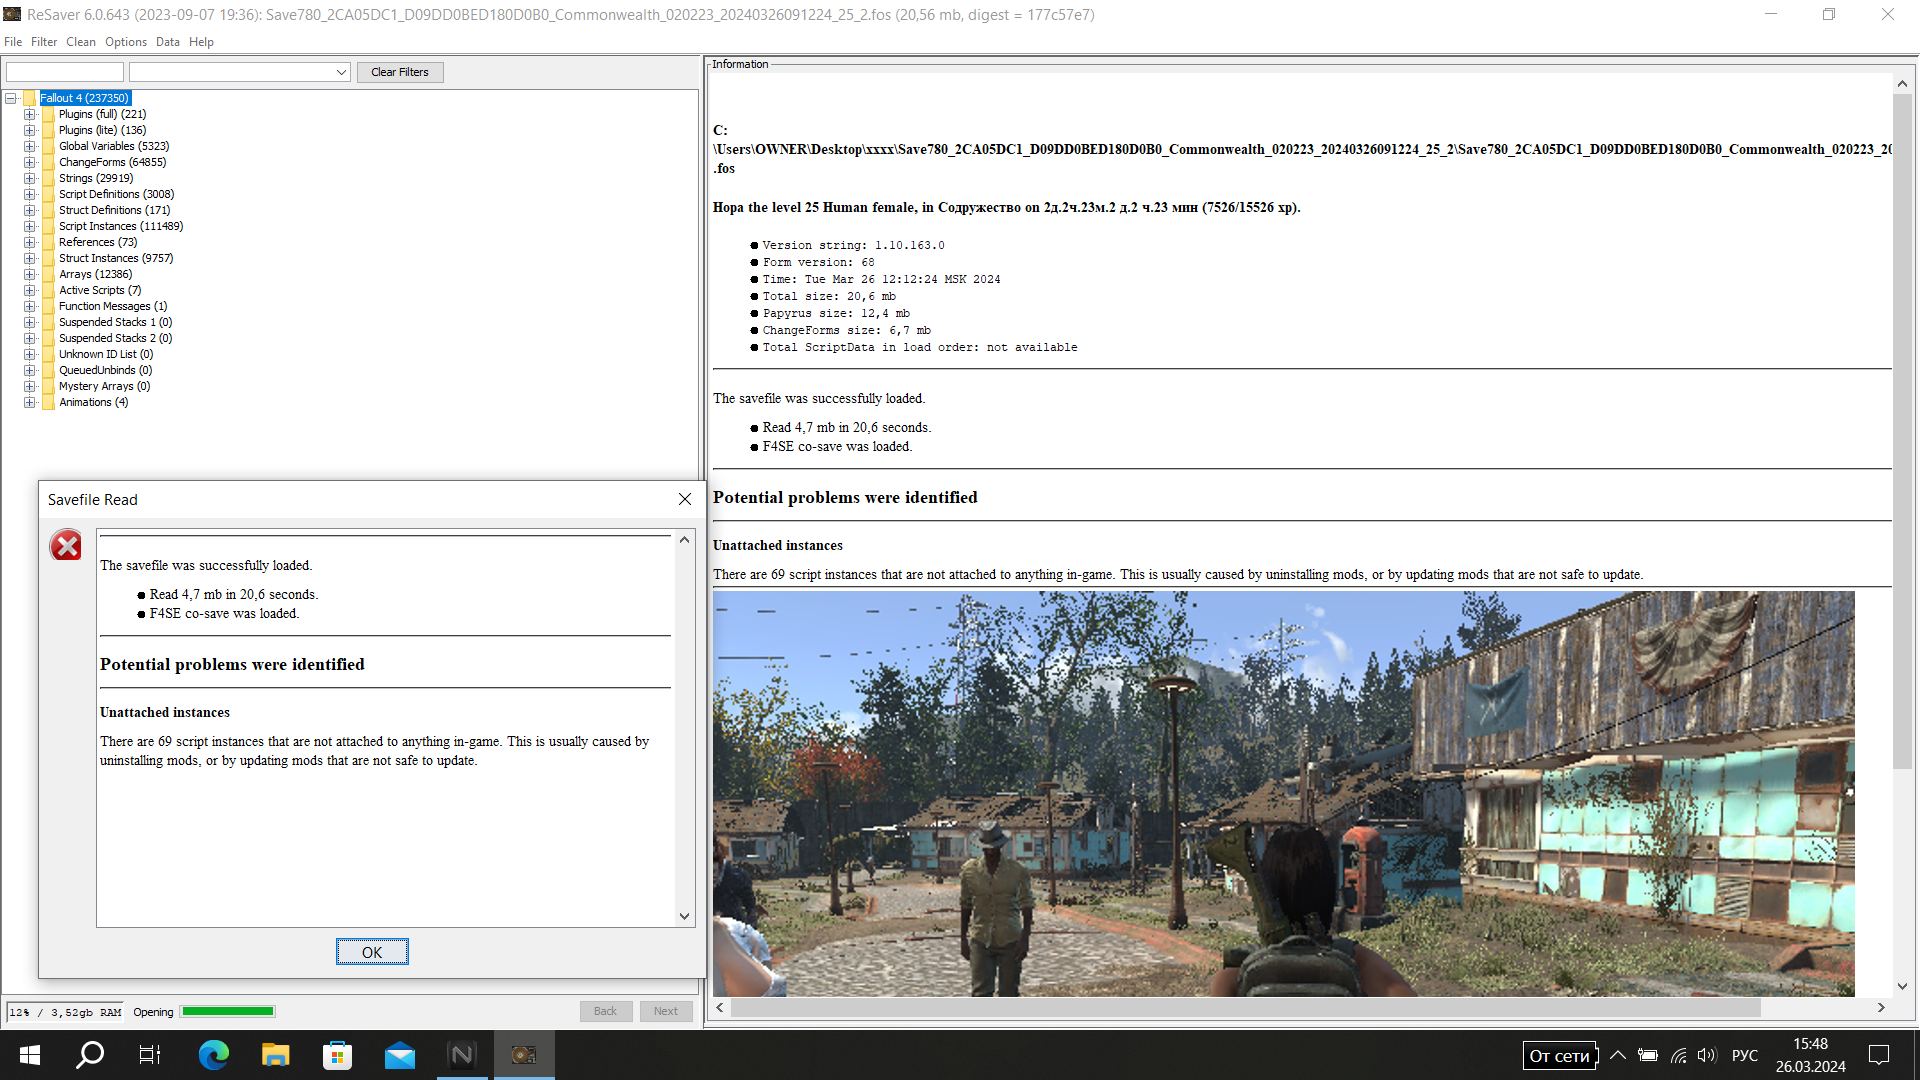Click the Windows search magnifier icon

[90, 1055]
